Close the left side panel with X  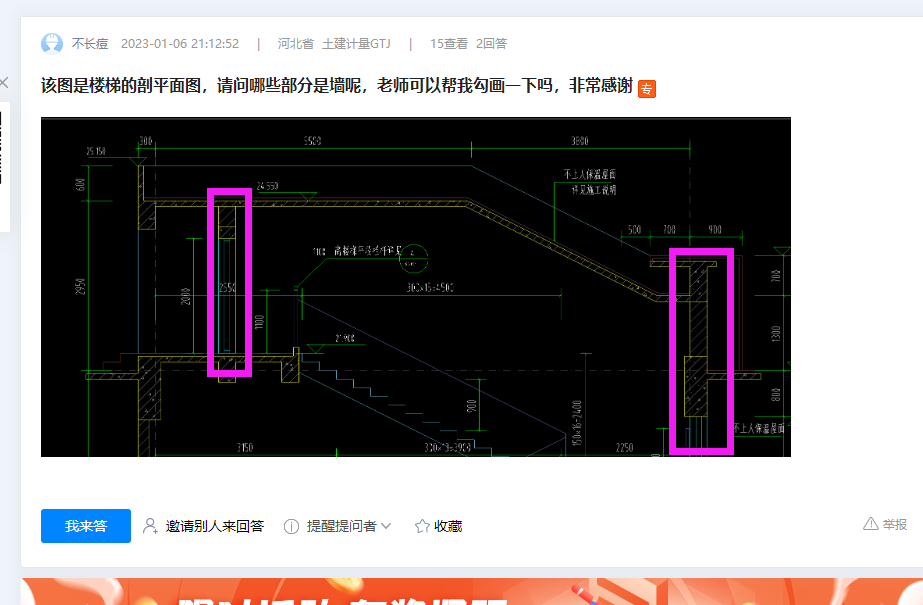click(x=4, y=83)
